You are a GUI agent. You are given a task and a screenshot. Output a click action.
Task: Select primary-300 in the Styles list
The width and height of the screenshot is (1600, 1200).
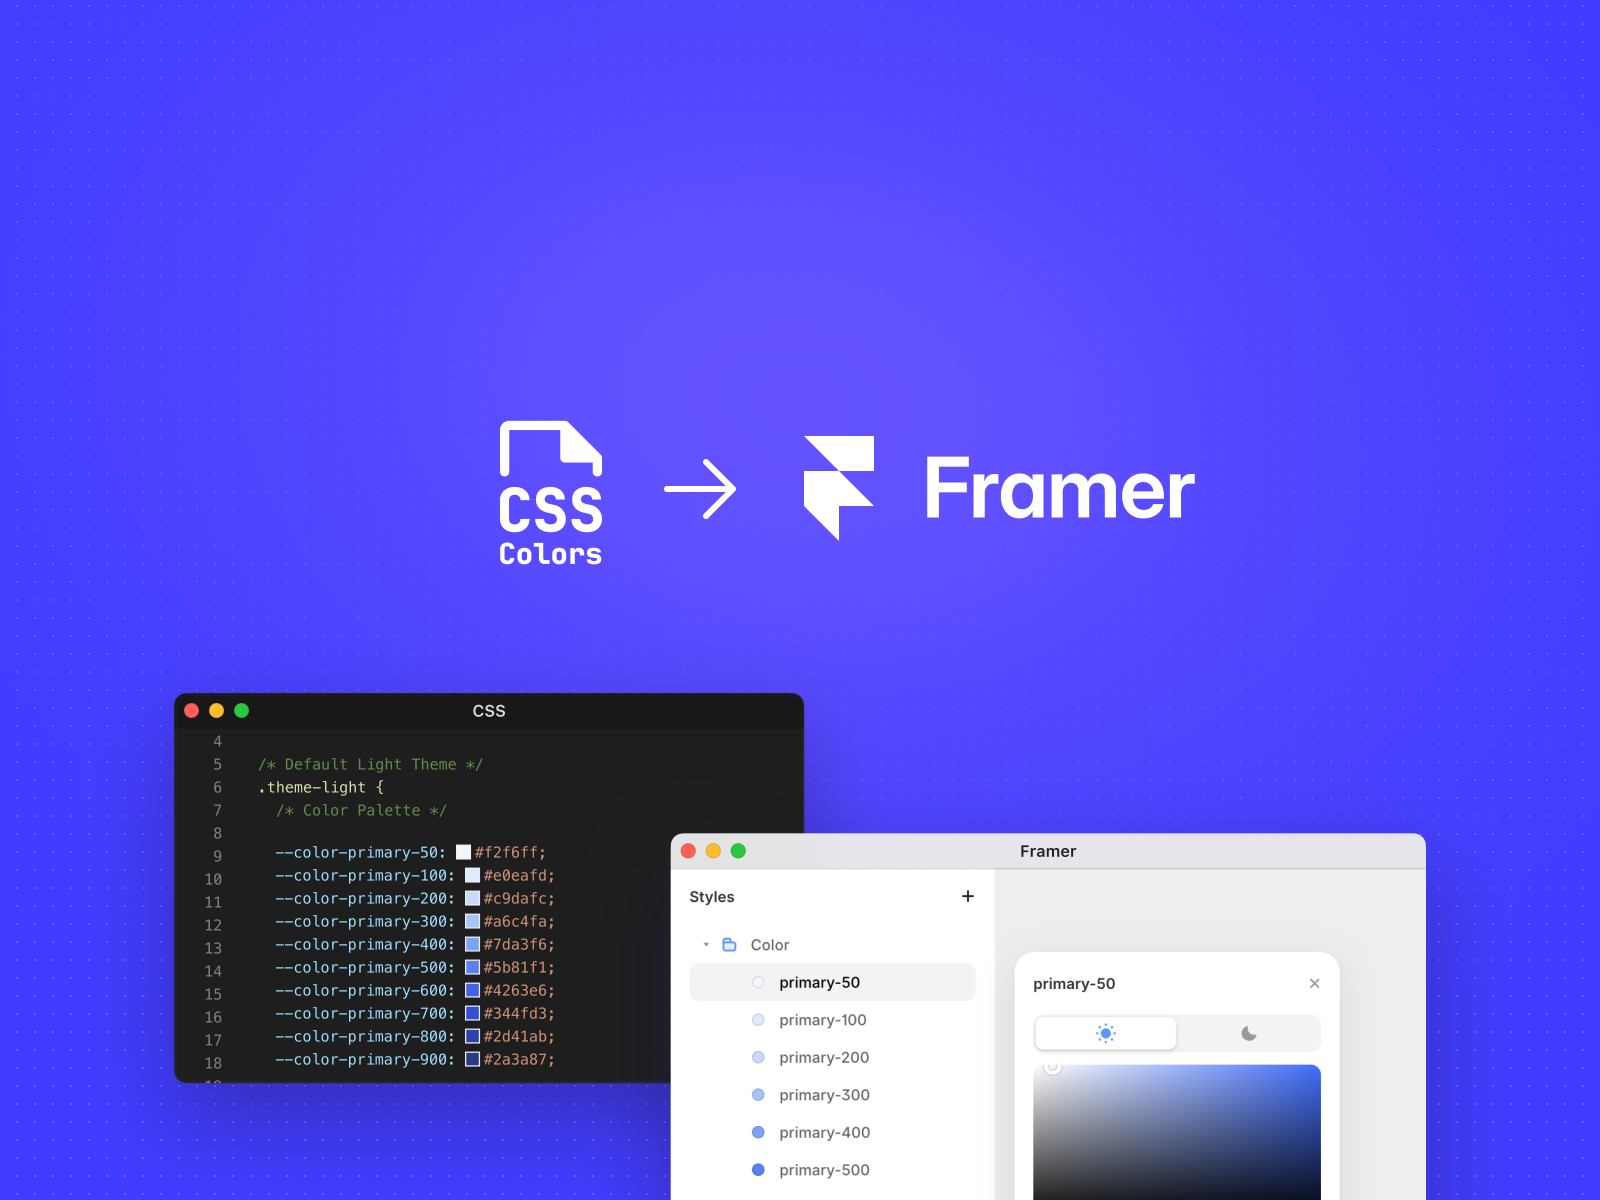pyautogui.click(x=823, y=1094)
